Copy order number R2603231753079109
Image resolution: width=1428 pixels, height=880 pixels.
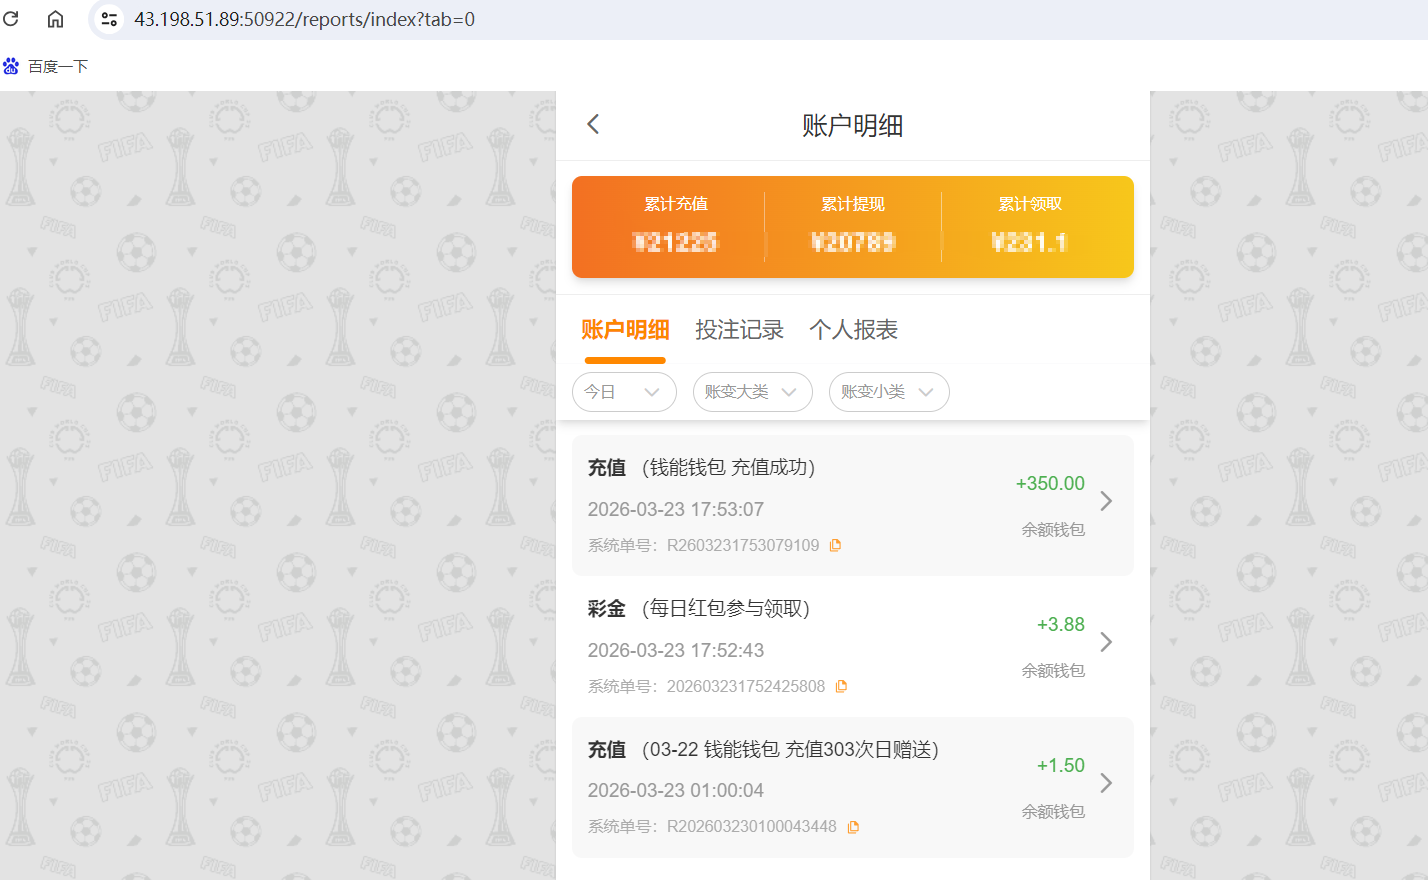pyautogui.click(x=835, y=545)
